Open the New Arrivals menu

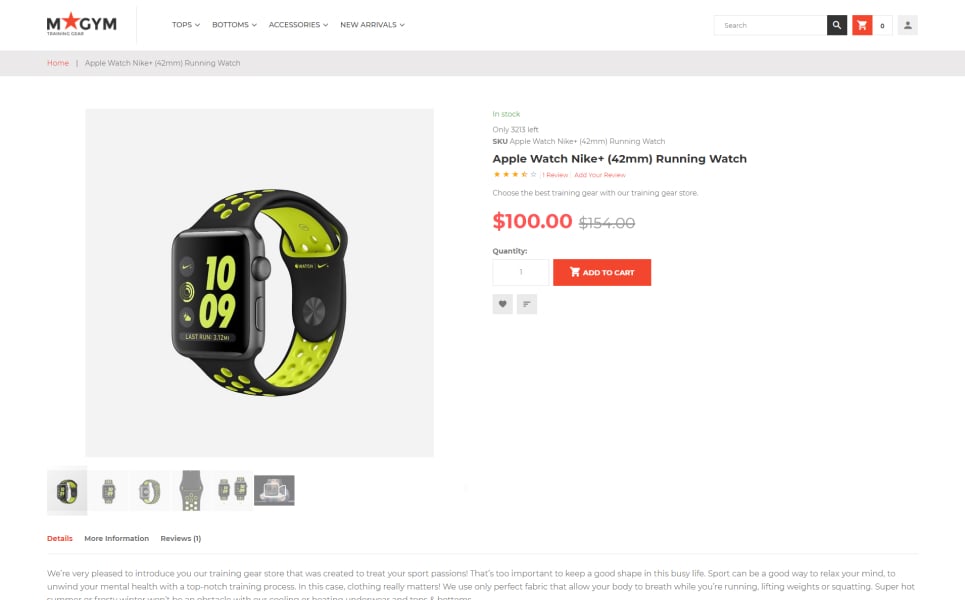372,25
